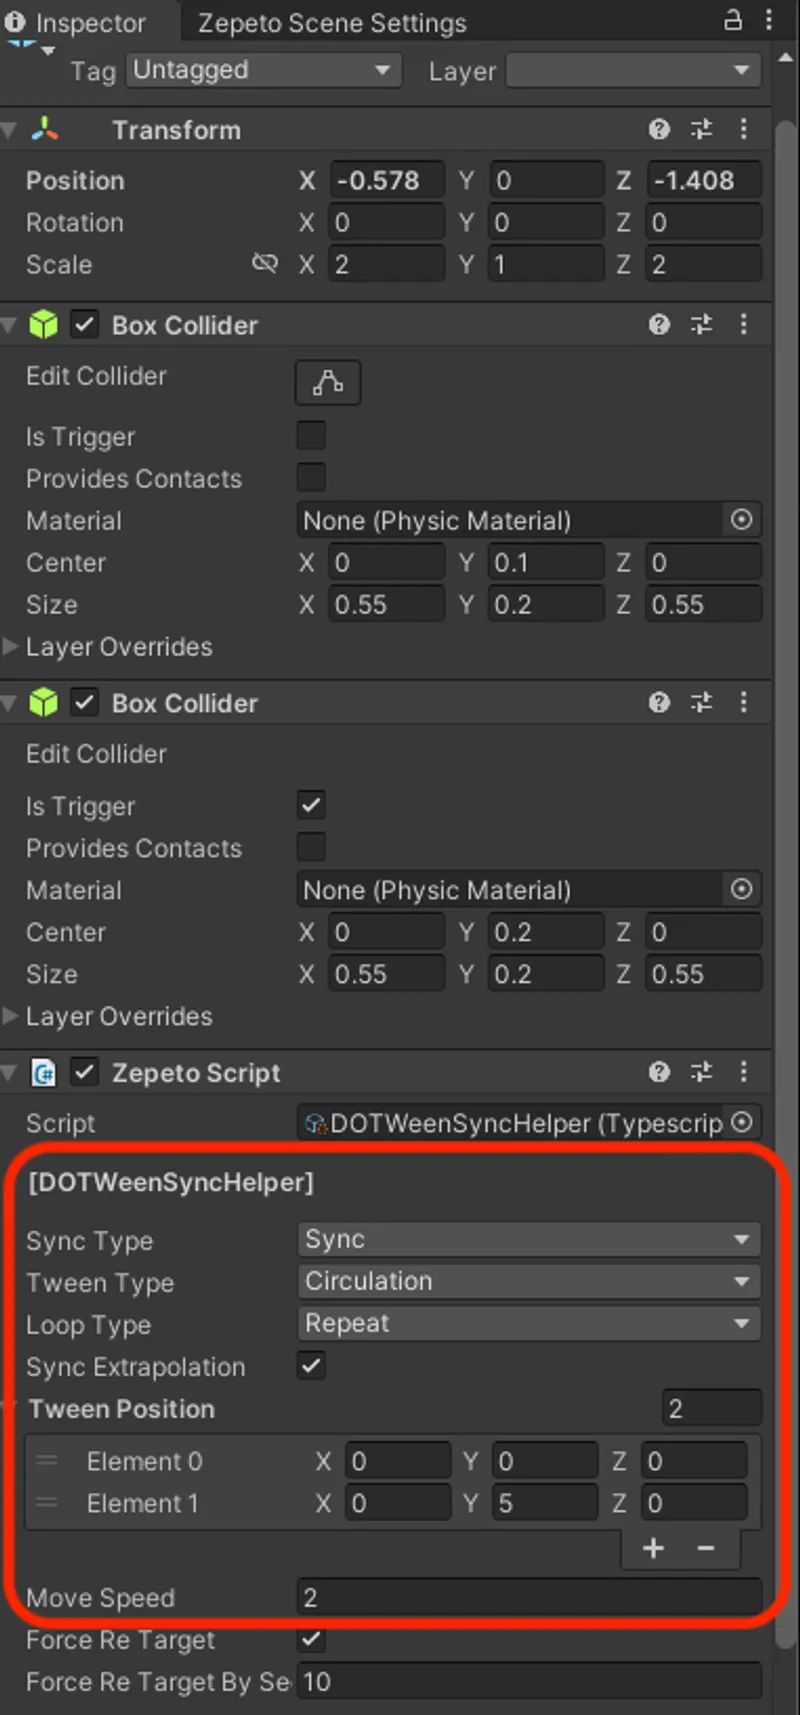This screenshot has width=800, height=1715.
Task: Open the Zepeto Script object picker
Action: pos(741,1122)
